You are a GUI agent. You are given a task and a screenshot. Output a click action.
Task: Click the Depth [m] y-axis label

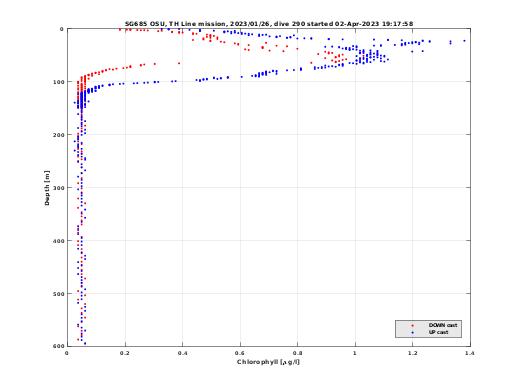point(47,188)
